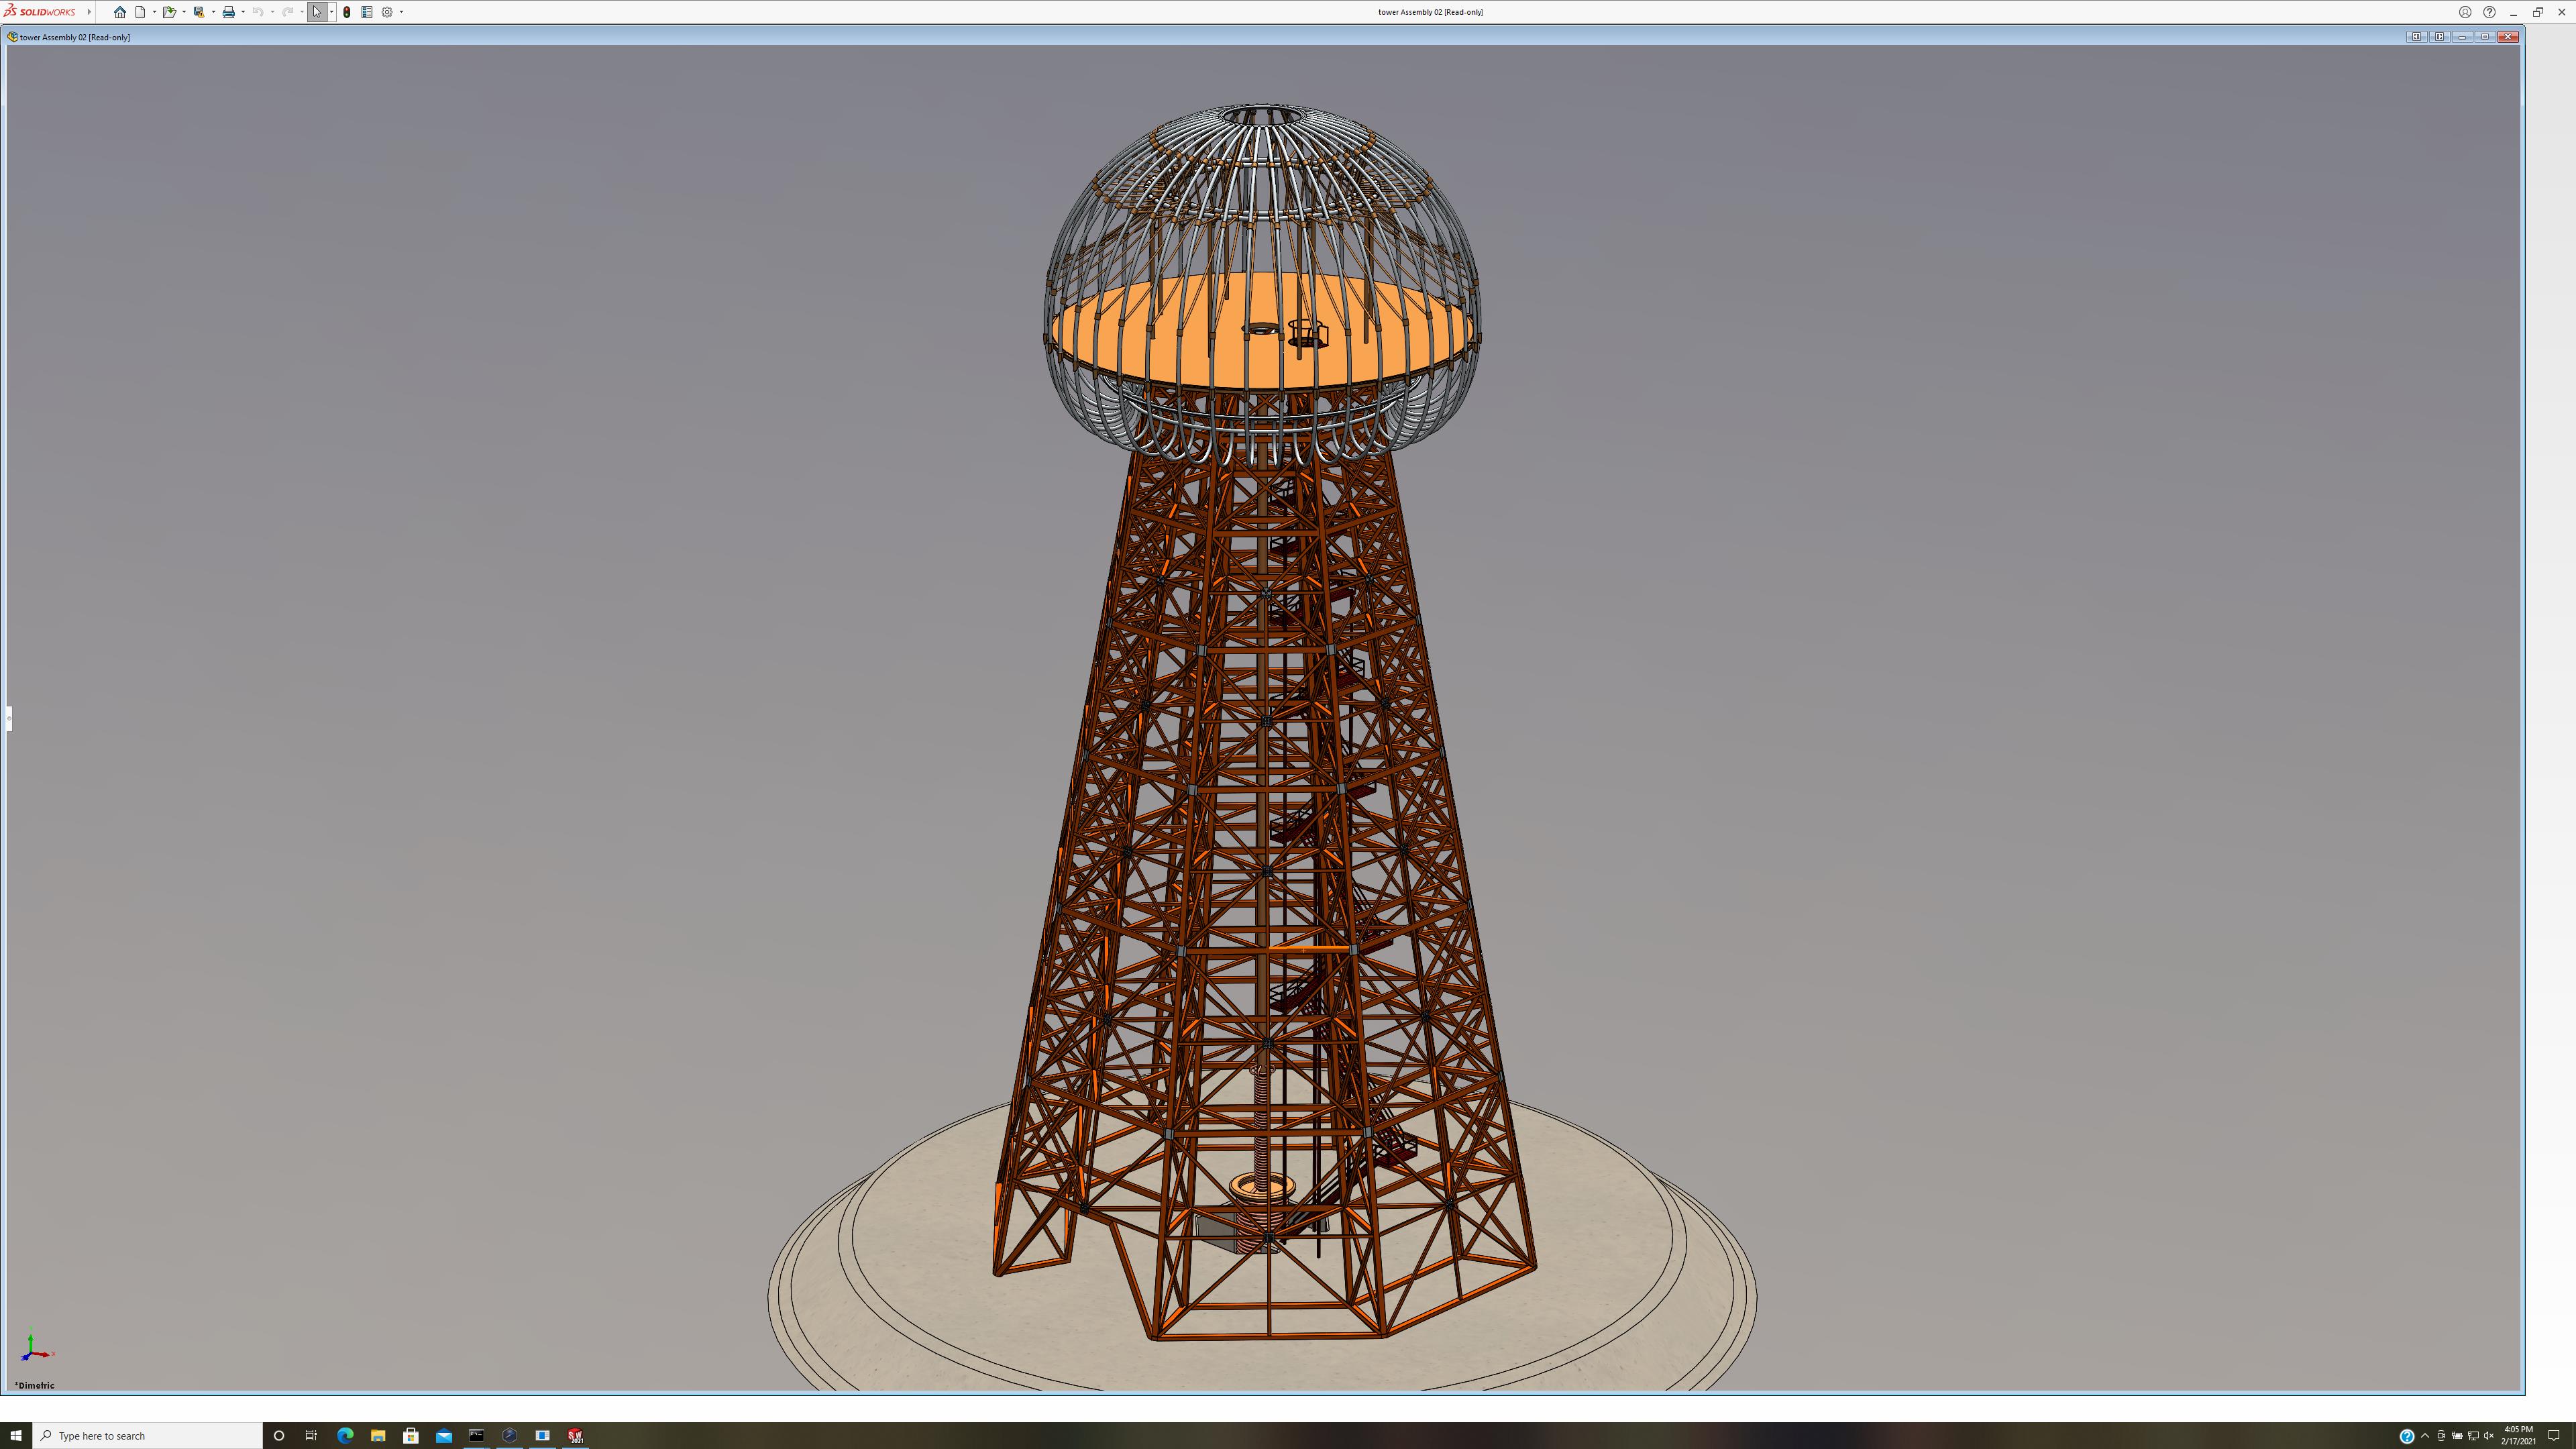Expand the Save options dropdown arrow
This screenshot has height=1449, width=2576.
pyautogui.click(x=213, y=12)
